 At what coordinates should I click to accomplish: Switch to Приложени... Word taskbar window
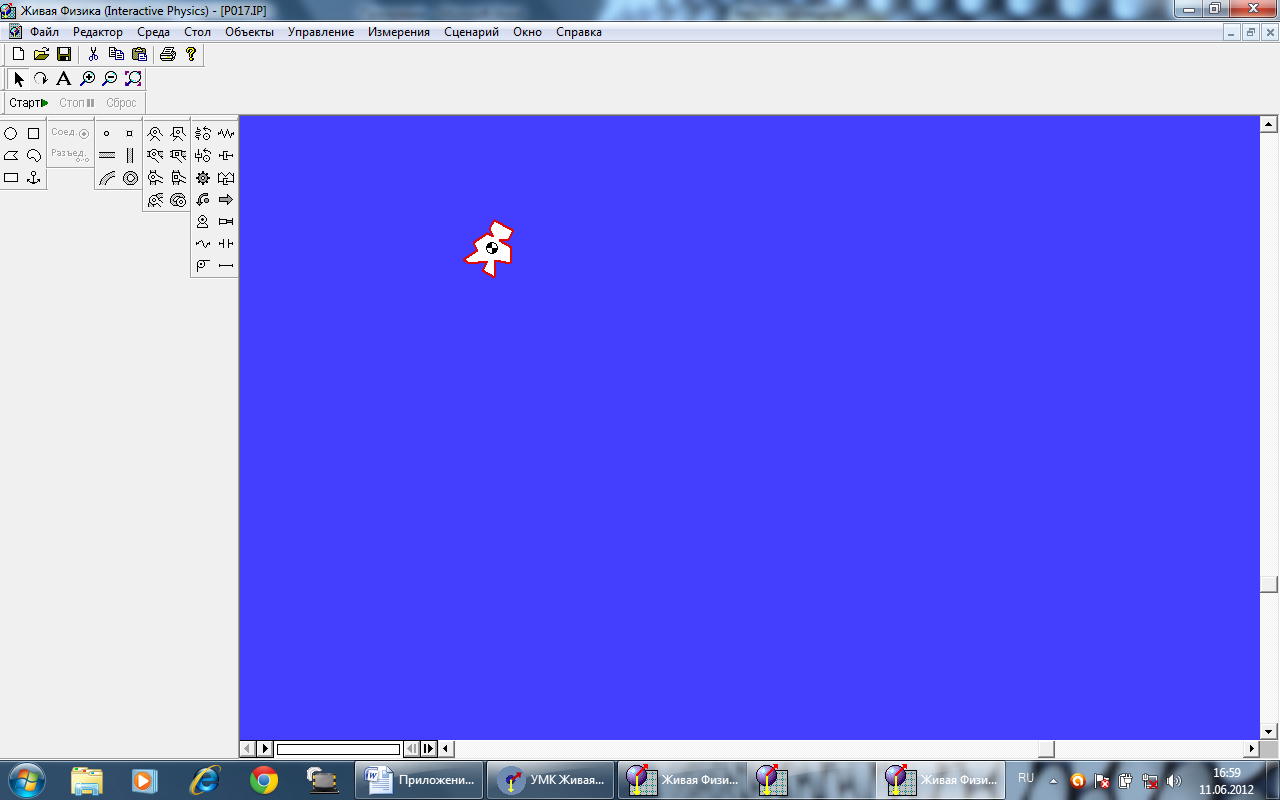tap(420, 780)
